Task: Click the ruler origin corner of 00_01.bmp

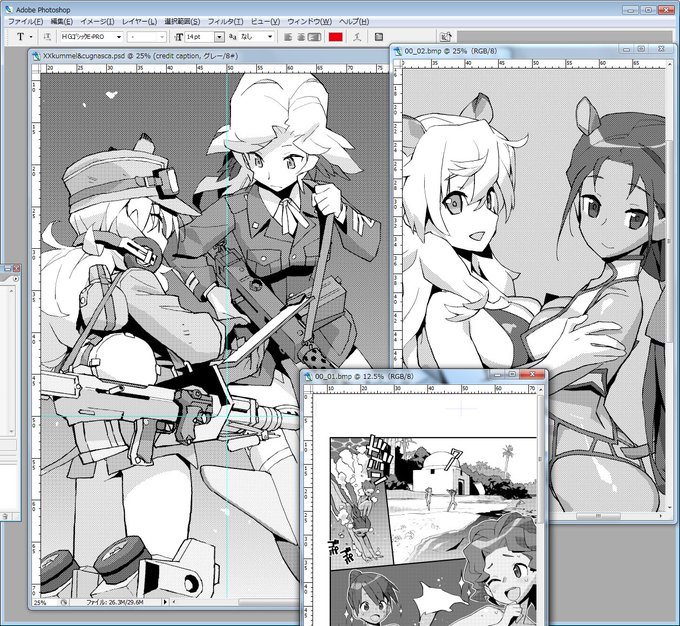Action: [x=308, y=390]
